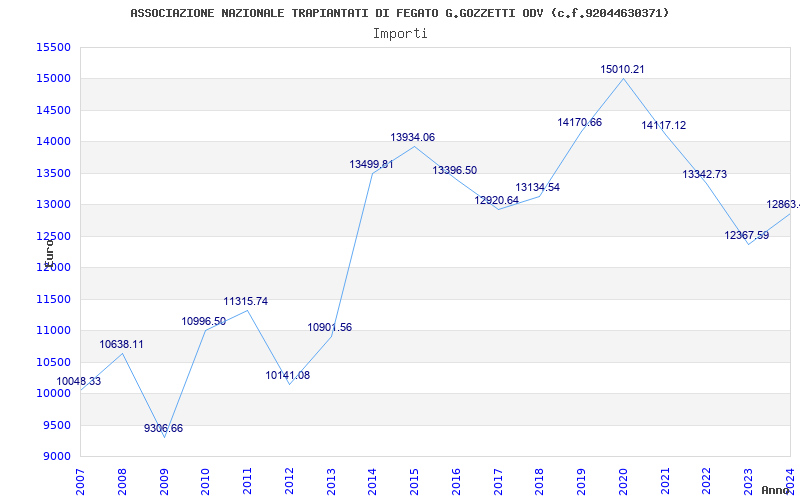Select the 13342.73 data label
The height and width of the screenshot is (500, 800).
coord(705,174)
